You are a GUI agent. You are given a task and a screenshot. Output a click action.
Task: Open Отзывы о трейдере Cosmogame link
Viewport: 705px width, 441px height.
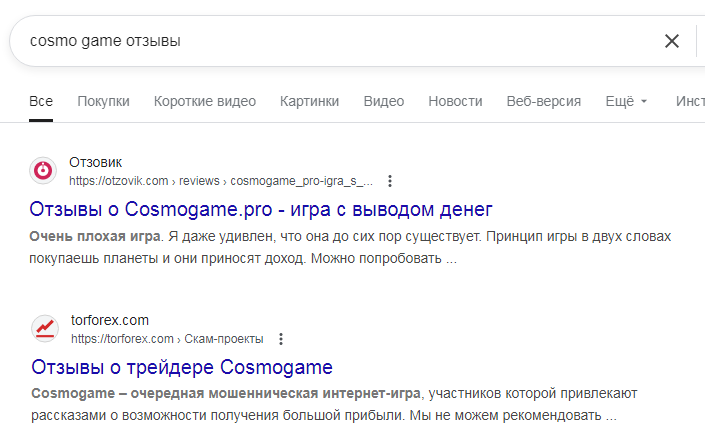(x=182, y=367)
